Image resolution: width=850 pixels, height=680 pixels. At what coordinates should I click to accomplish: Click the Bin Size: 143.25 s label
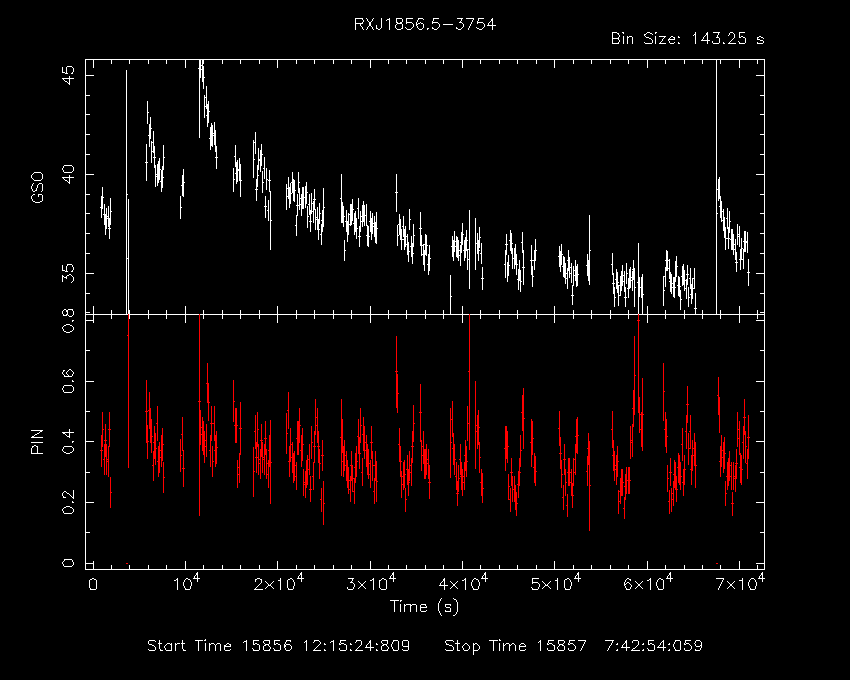(x=687, y=39)
